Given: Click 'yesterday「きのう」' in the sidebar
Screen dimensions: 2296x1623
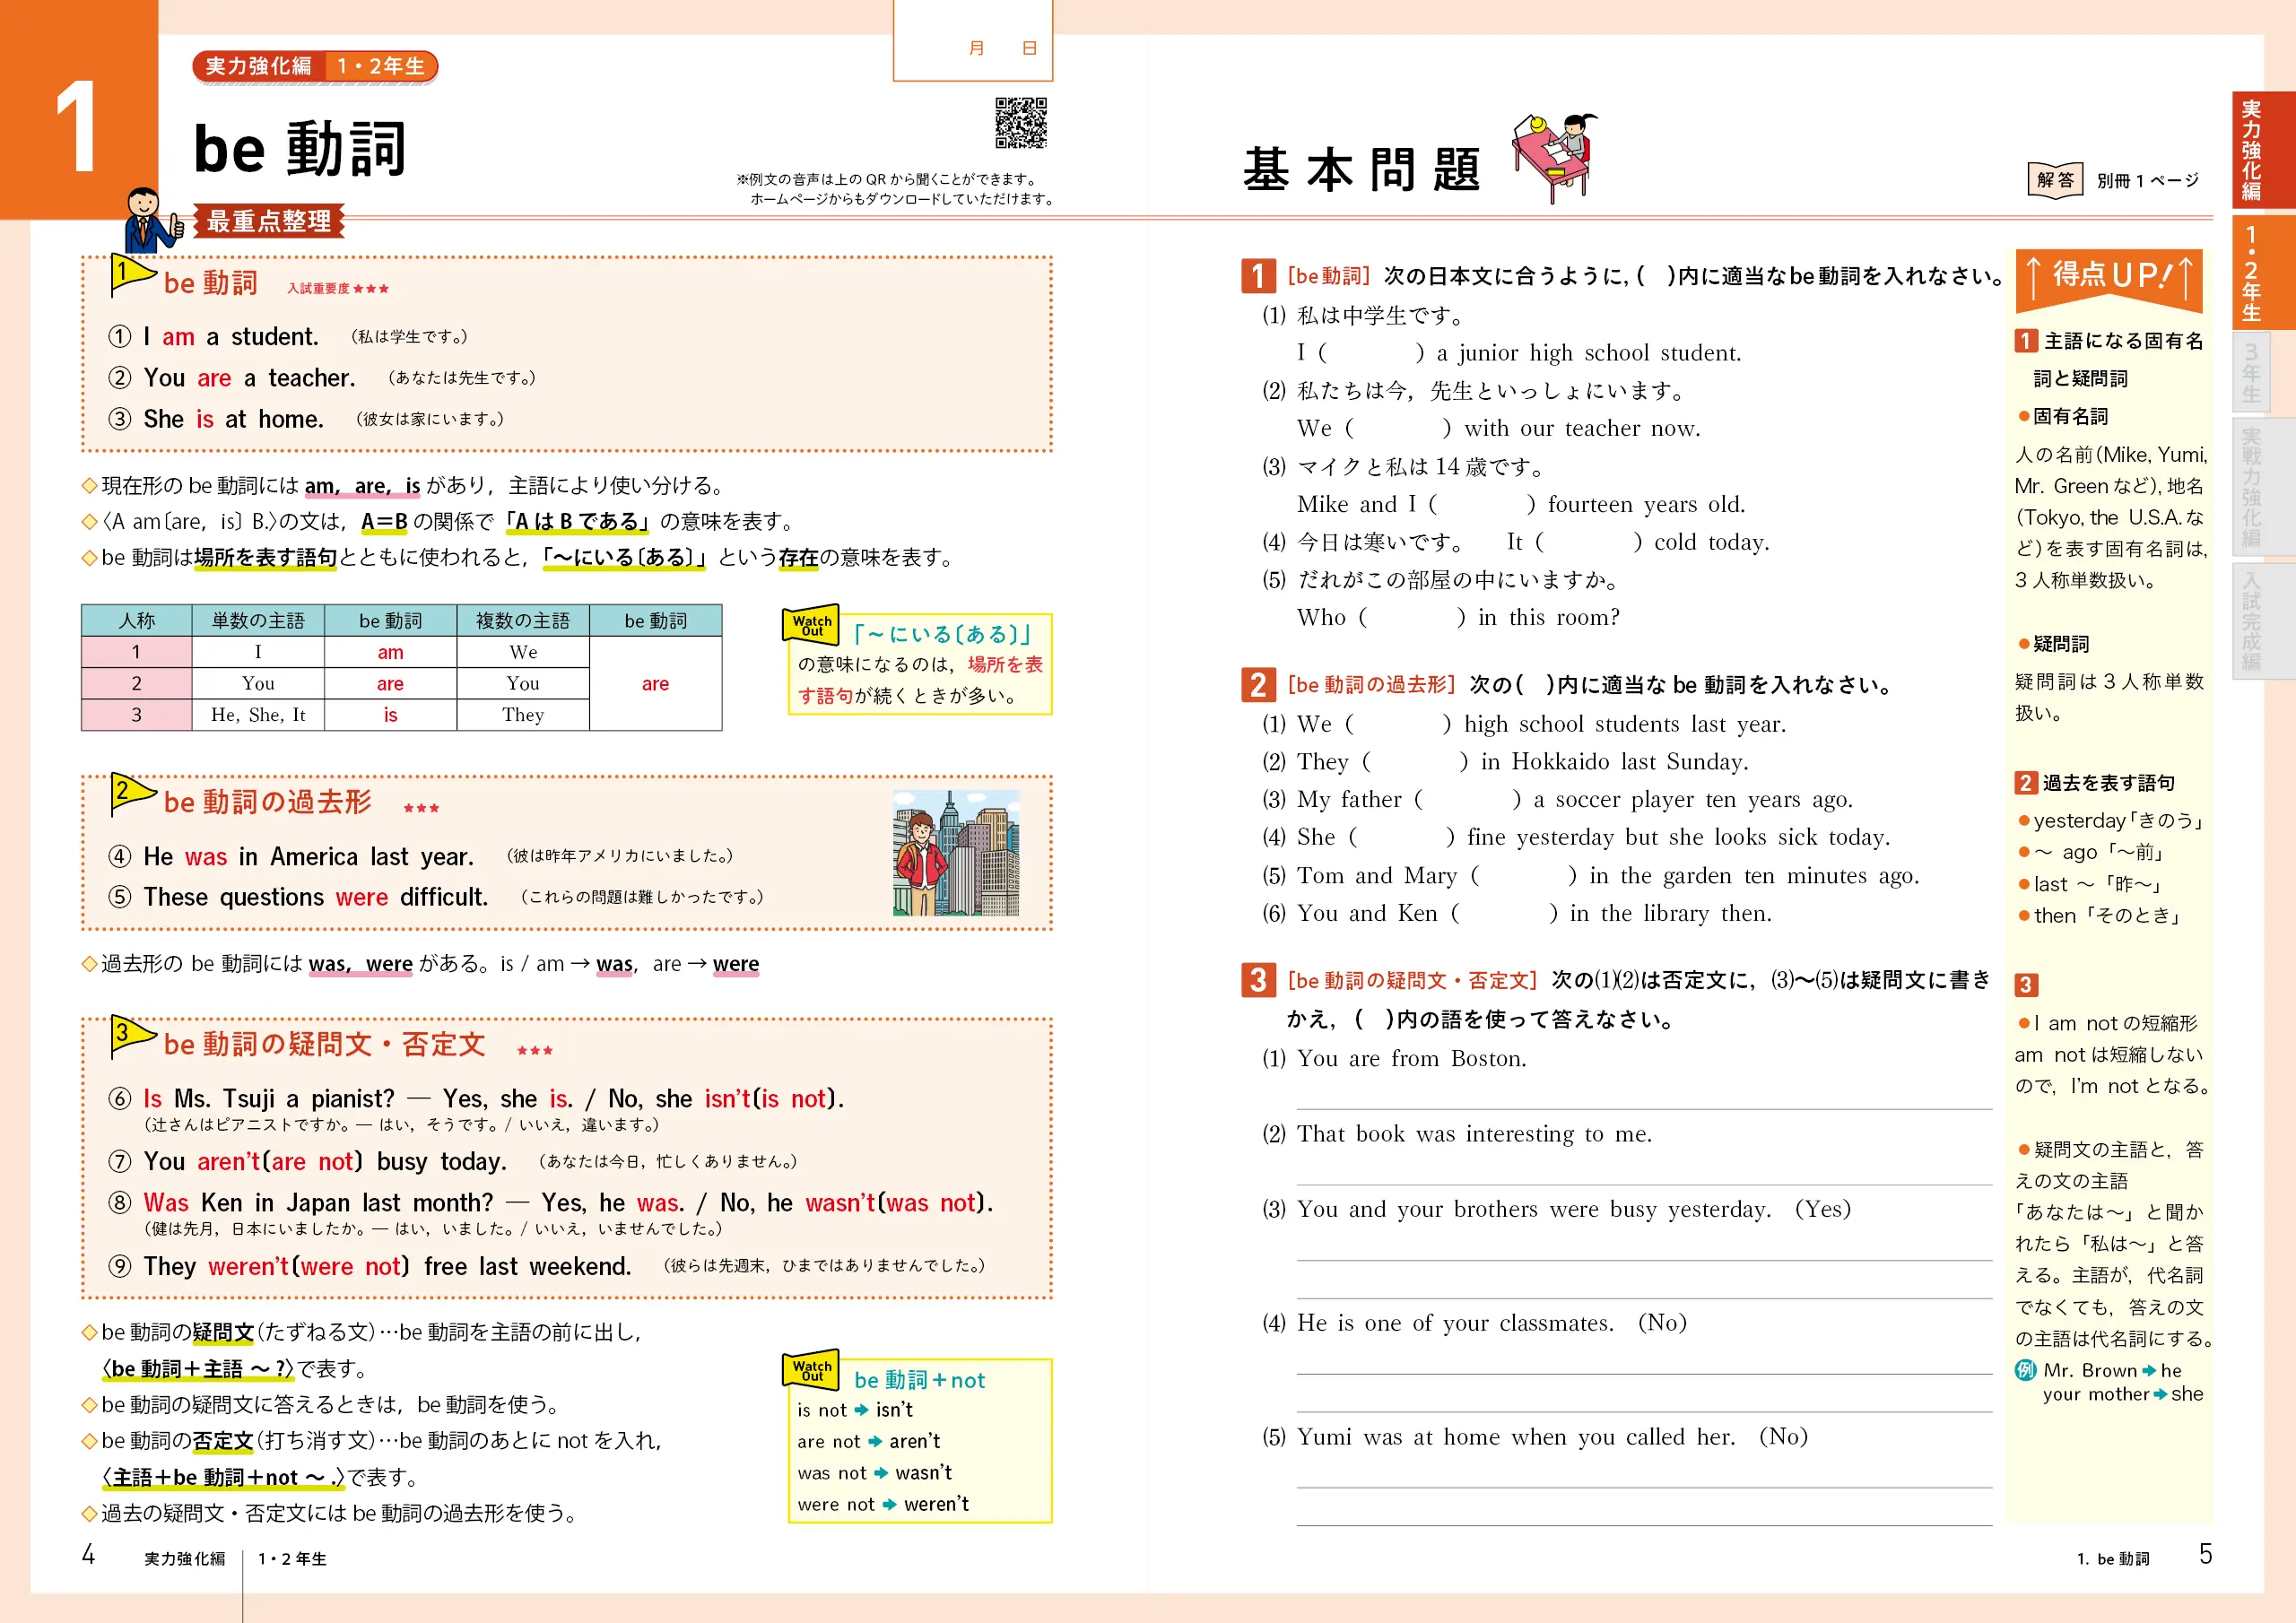Looking at the screenshot, I should click(x=2111, y=821).
